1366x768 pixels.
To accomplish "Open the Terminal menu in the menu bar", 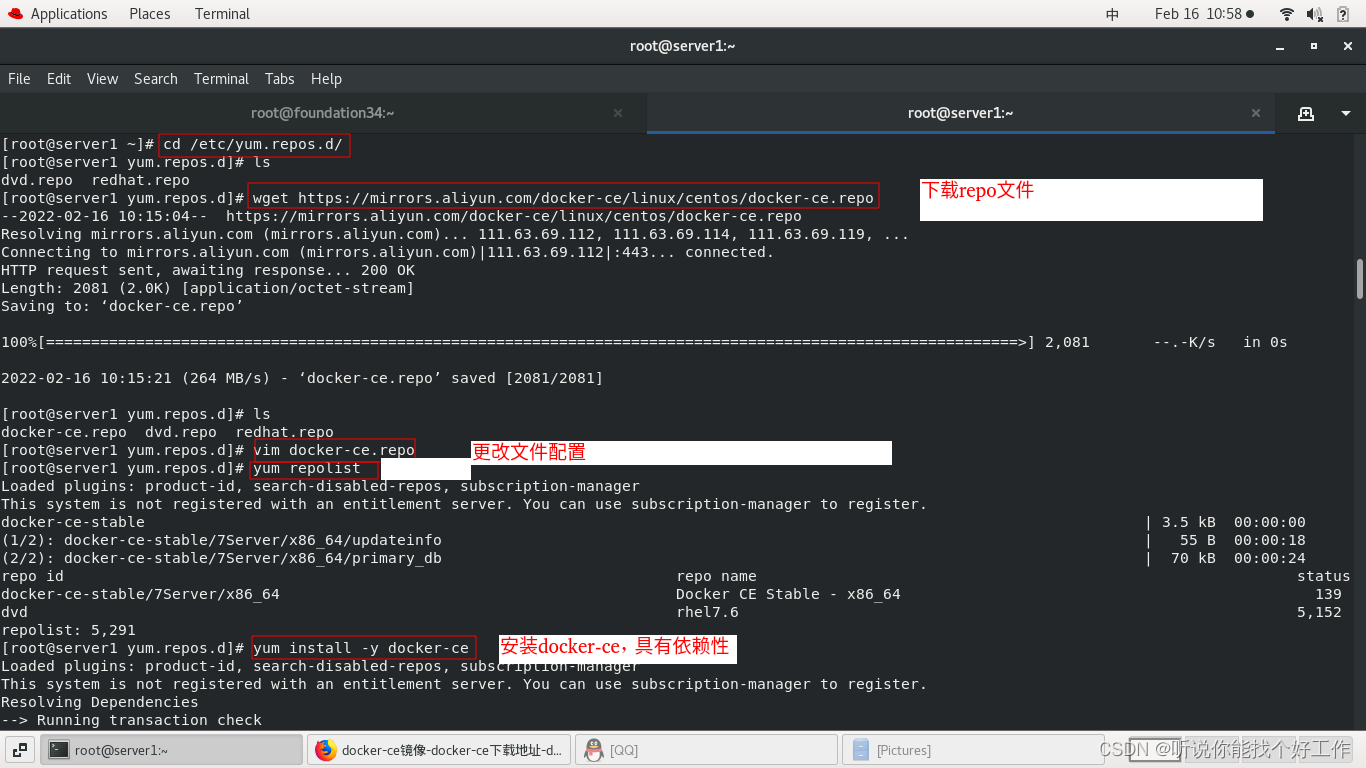I will pyautogui.click(x=221, y=79).
